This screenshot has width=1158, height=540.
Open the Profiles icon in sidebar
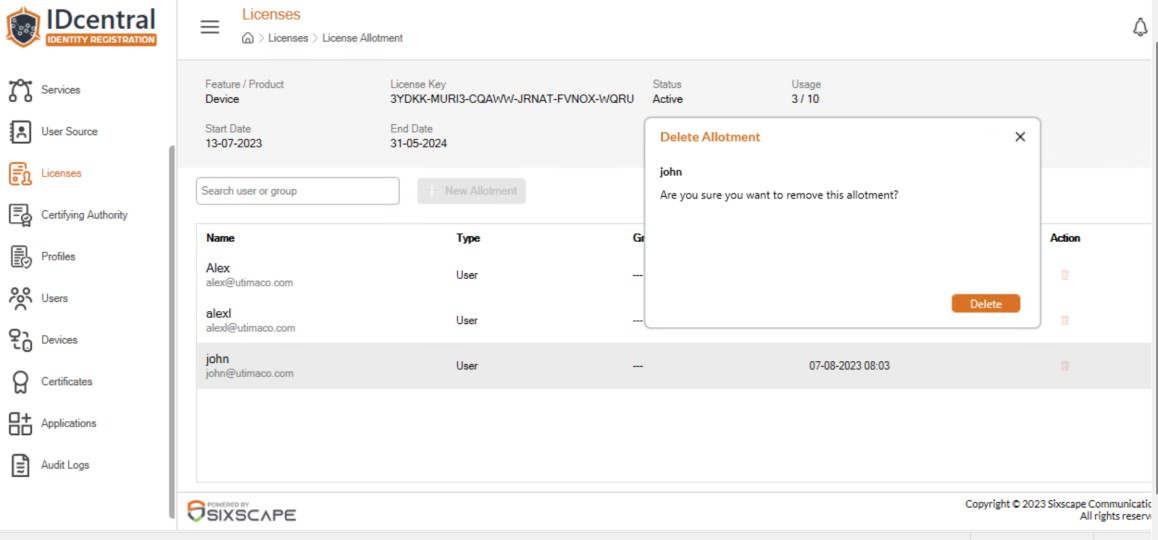pos(20,256)
